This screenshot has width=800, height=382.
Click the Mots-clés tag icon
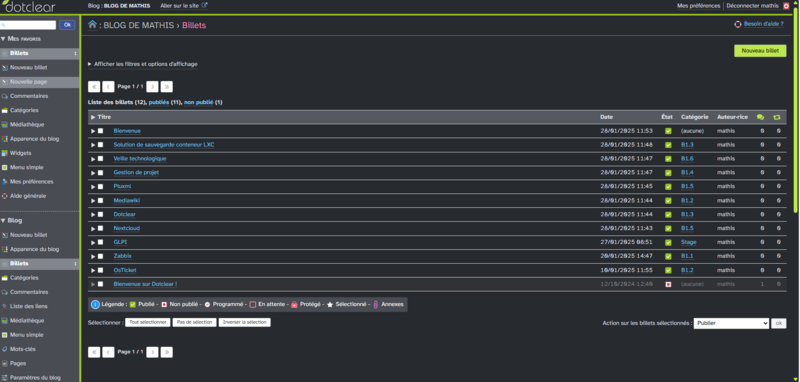[5, 349]
